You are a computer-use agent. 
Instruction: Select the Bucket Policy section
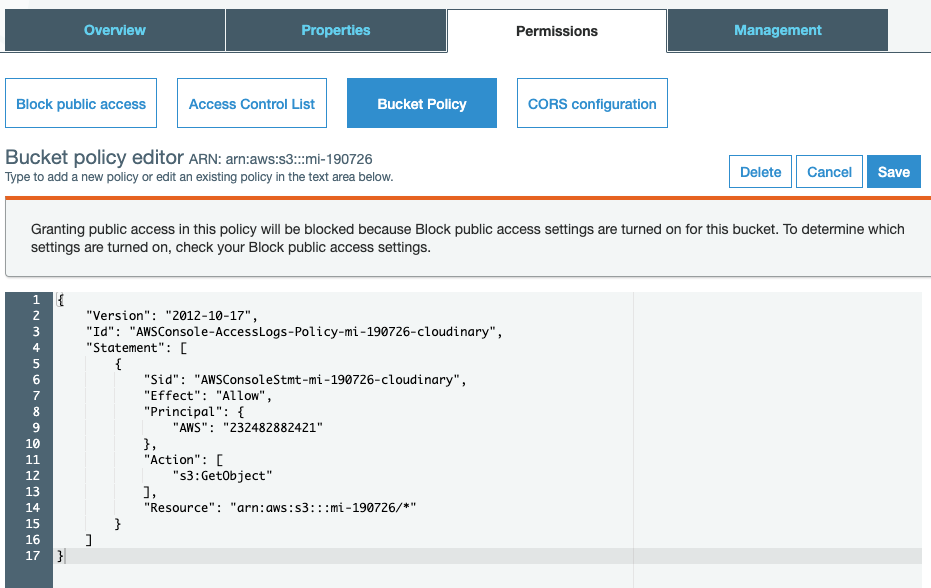422,103
